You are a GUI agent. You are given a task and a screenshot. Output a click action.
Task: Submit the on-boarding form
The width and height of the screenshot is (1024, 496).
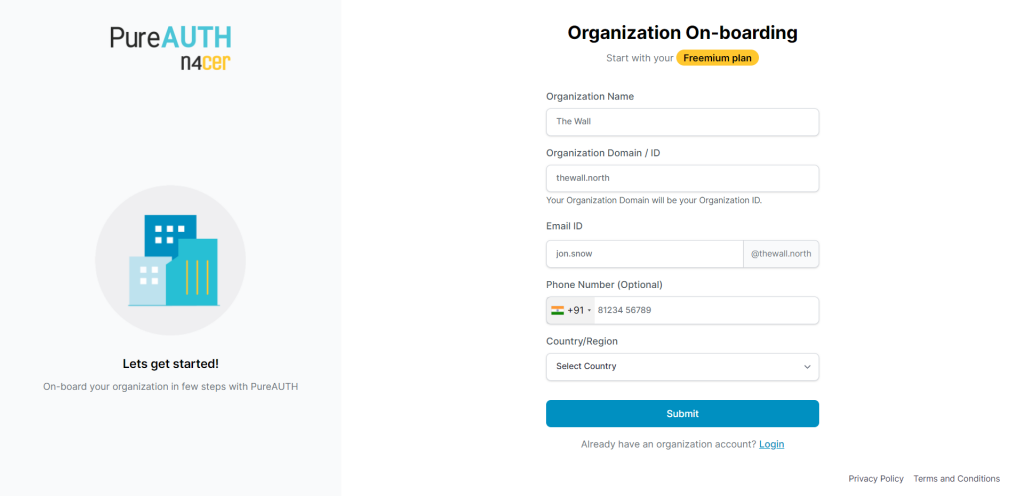(x=682, y=414)
